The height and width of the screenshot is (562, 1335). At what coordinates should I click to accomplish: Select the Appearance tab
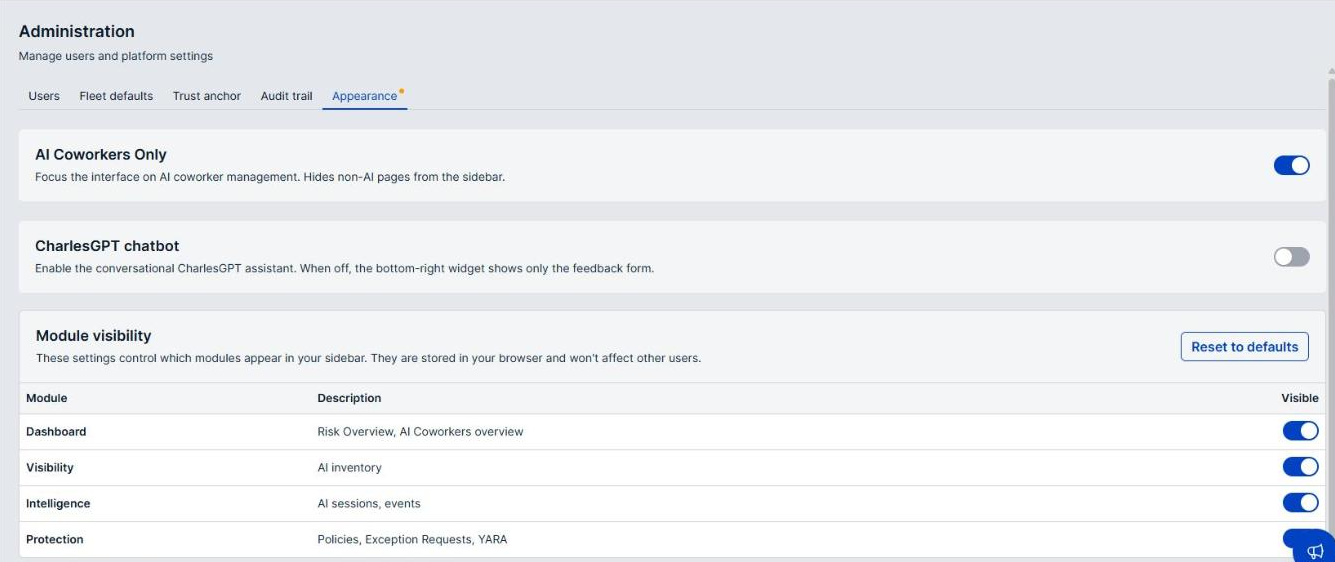(365, 96)
